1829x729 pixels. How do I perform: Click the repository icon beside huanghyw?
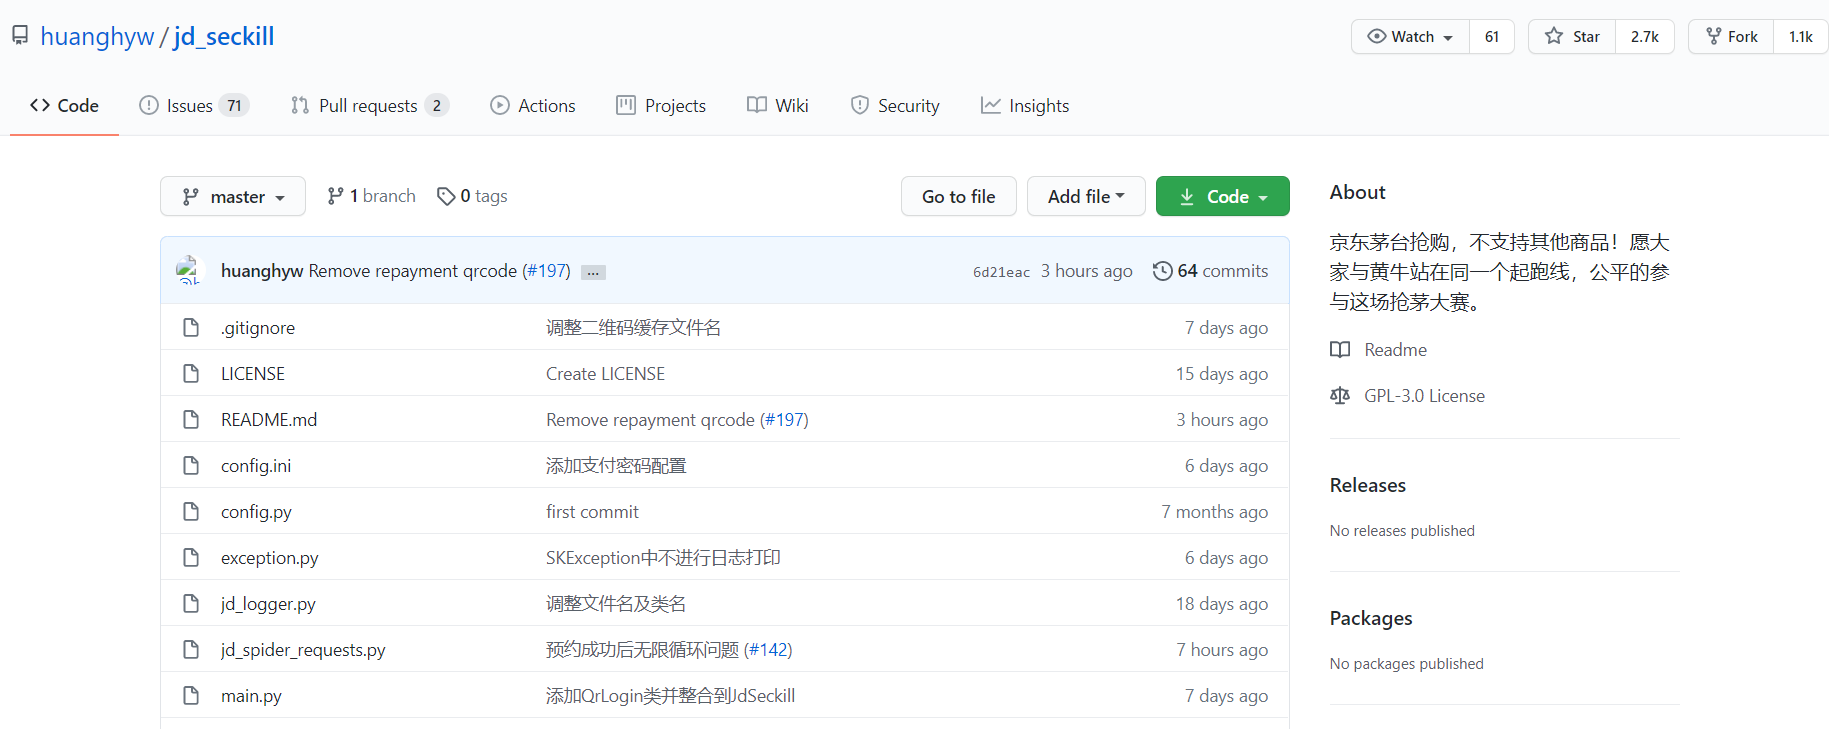[x=20, y=35]
